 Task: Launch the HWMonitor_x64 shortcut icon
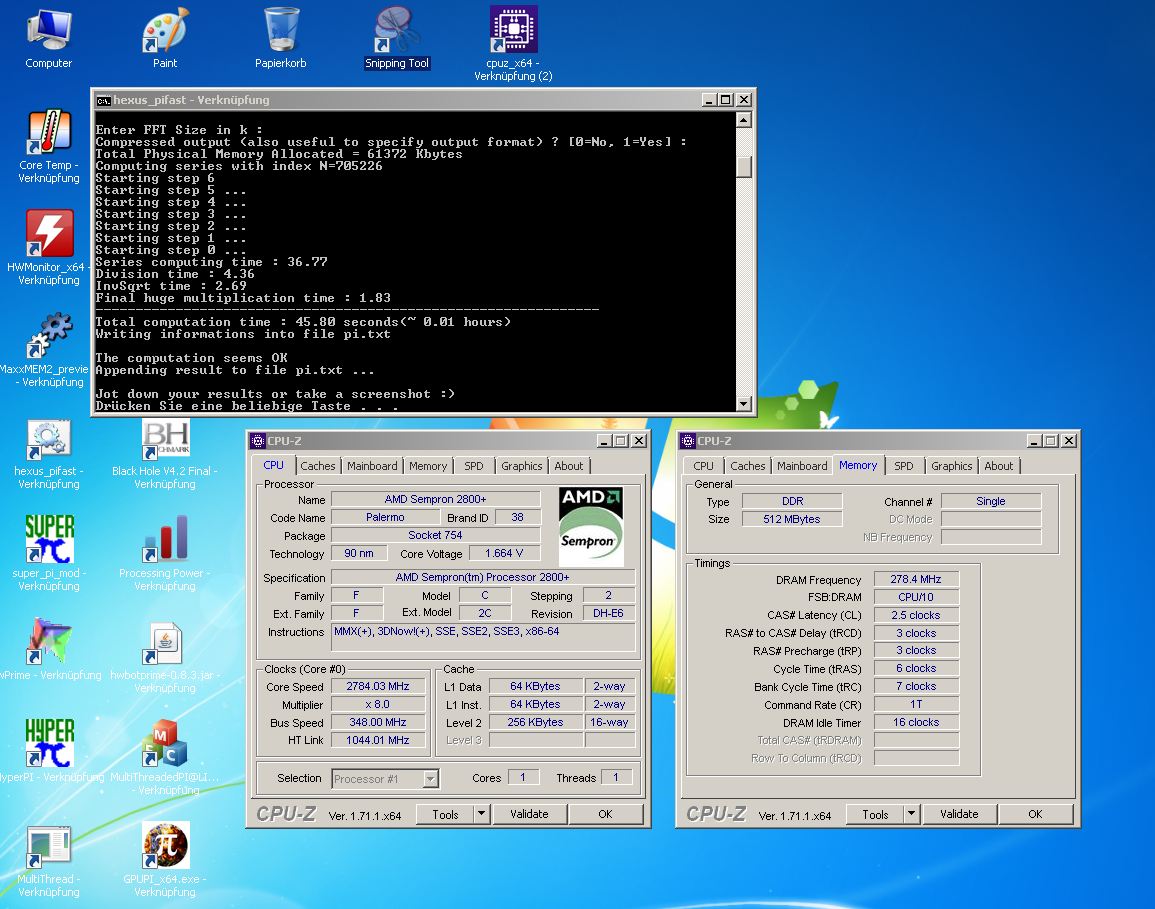tap(49, 234)
